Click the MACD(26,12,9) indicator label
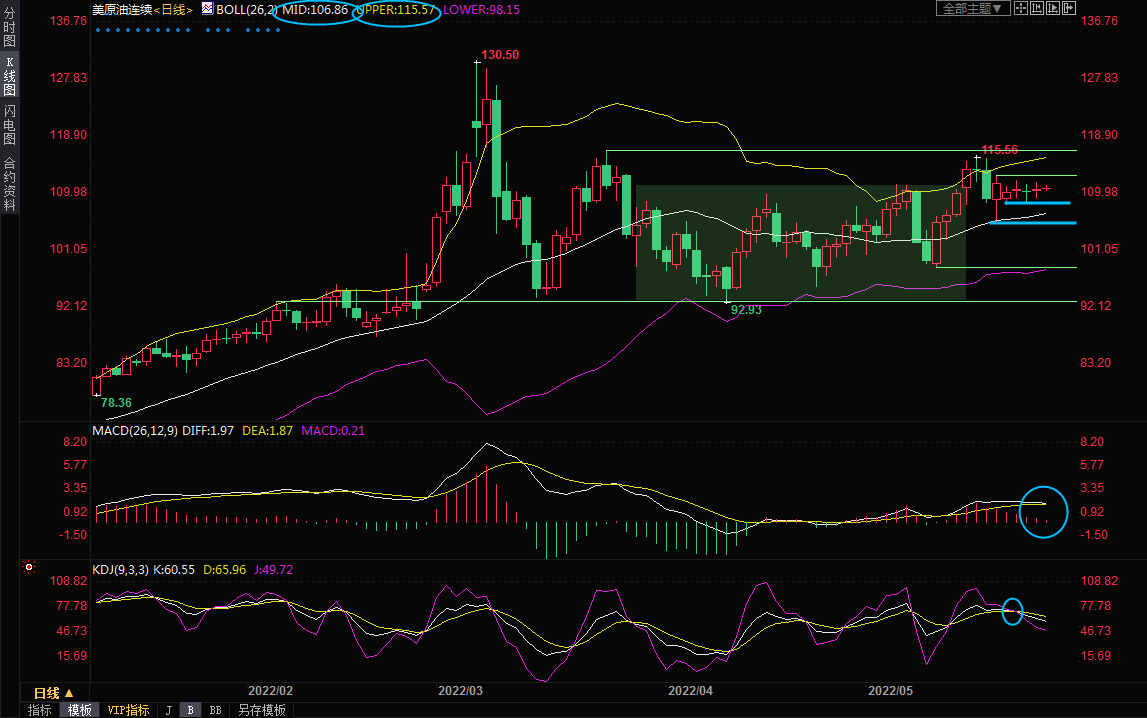1147x718 pixels. pos(132,431)
